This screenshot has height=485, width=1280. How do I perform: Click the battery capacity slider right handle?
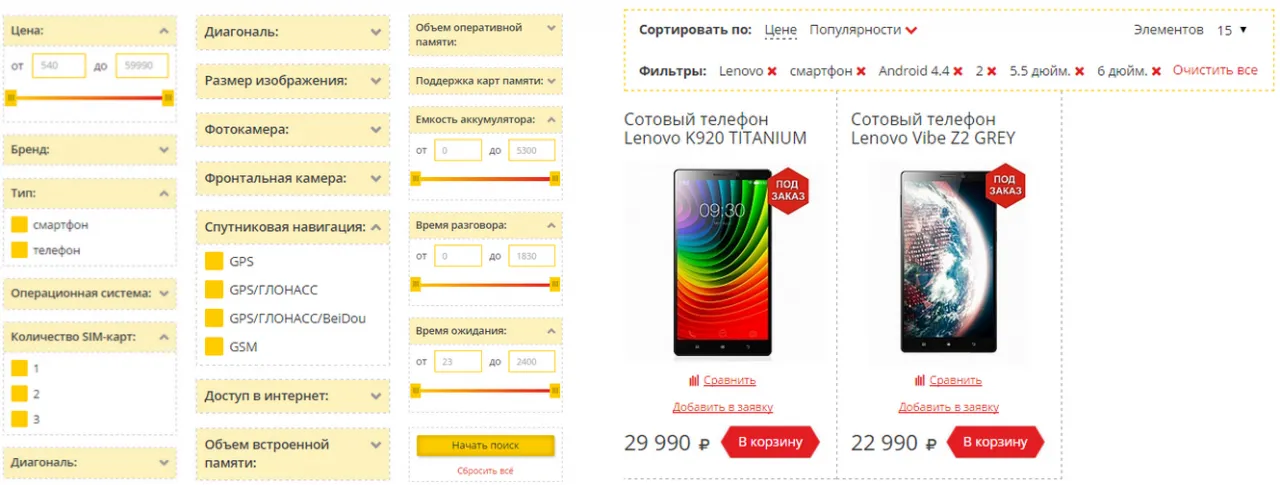click(x=555, y=179)
